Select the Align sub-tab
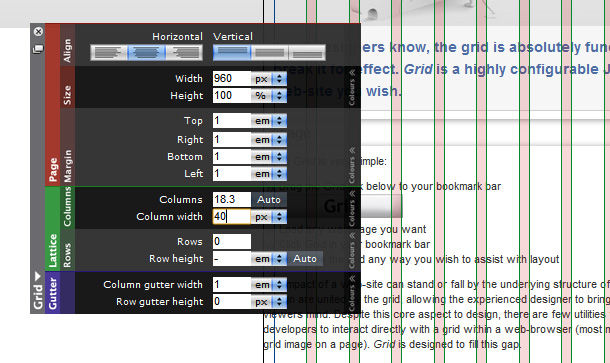This screenshot has width=610, height=363. click(x=67, y=45)
